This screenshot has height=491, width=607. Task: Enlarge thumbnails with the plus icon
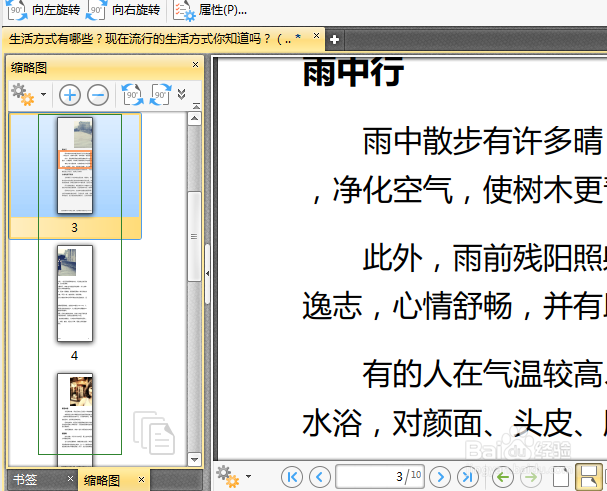pyautogui.click(x=70, y=95)
